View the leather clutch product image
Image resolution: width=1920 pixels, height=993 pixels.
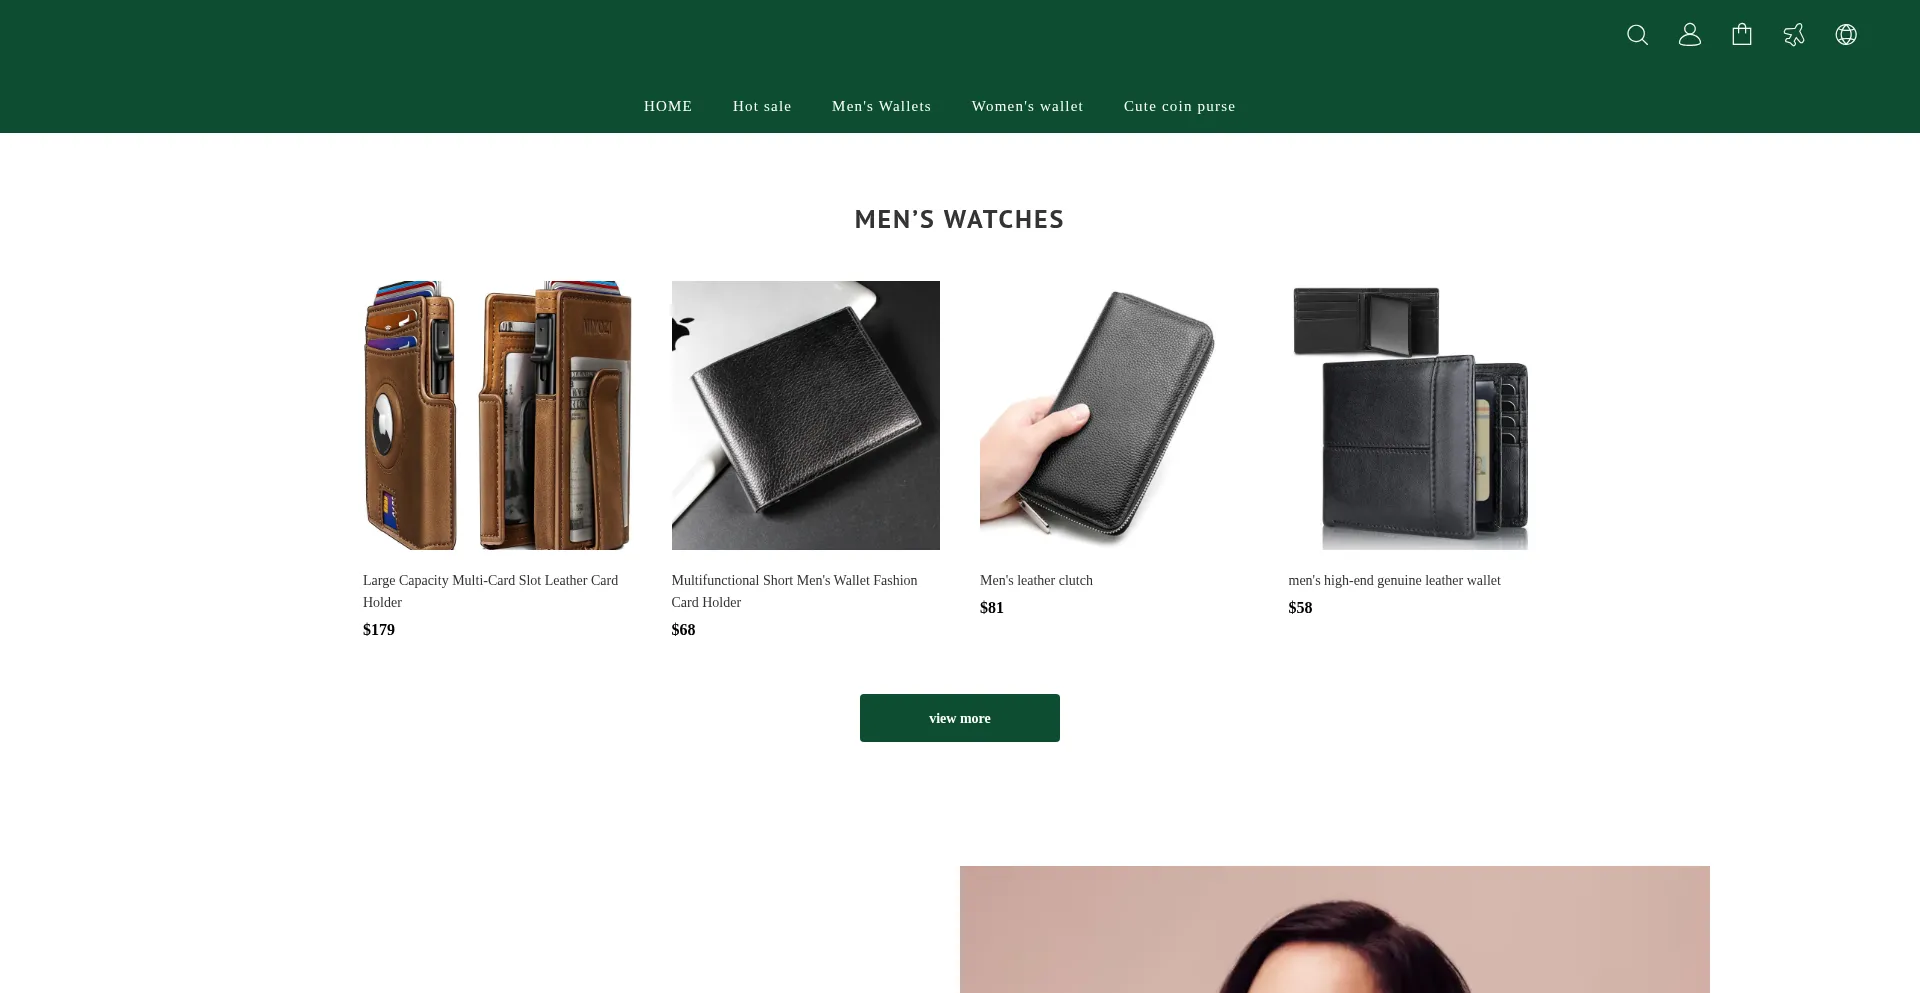pyautogui.click(x=1114, y=415)
